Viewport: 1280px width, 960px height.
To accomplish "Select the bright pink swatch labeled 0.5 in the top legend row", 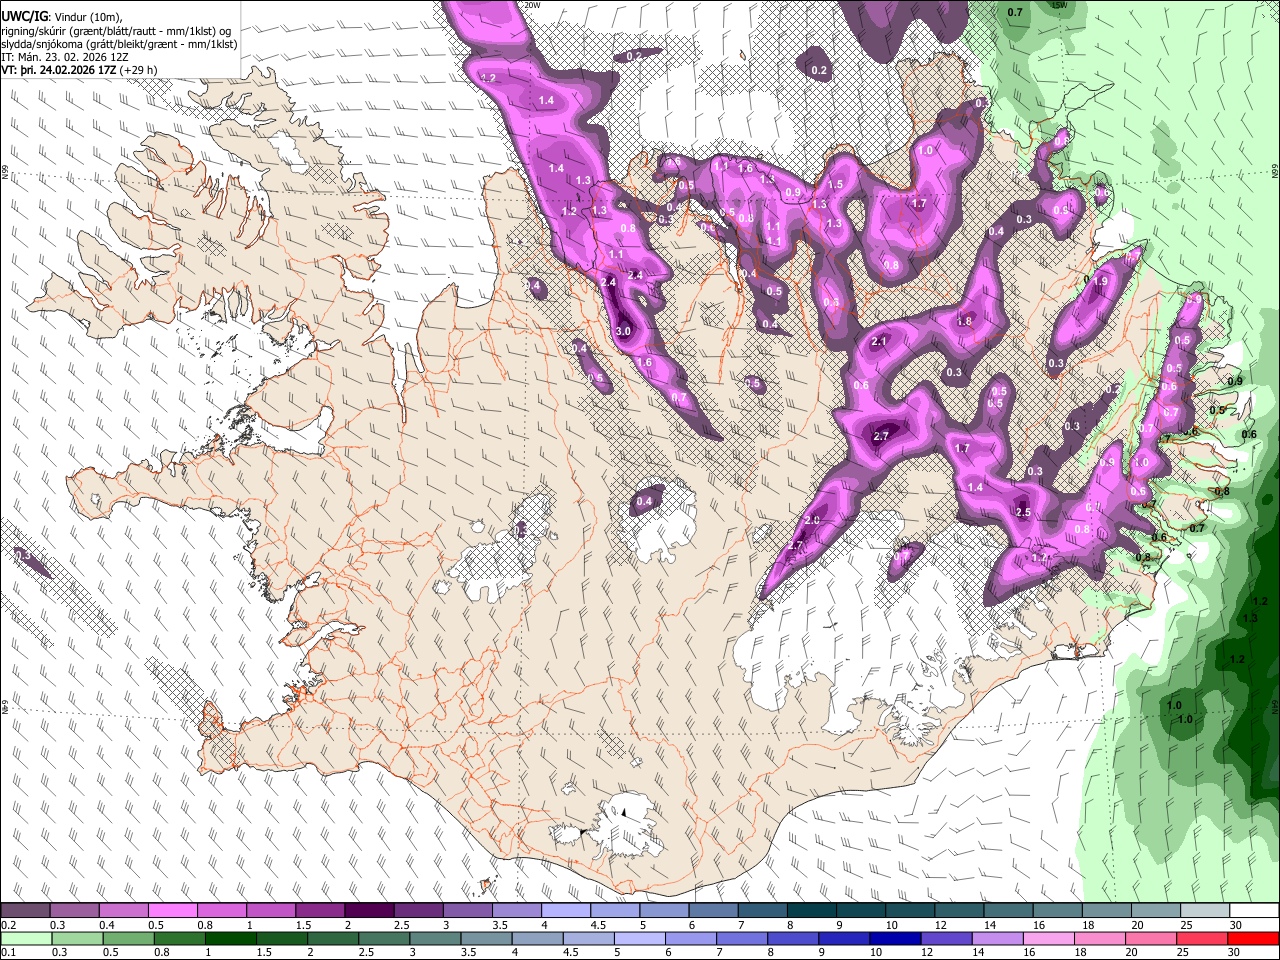I will 173,911.
